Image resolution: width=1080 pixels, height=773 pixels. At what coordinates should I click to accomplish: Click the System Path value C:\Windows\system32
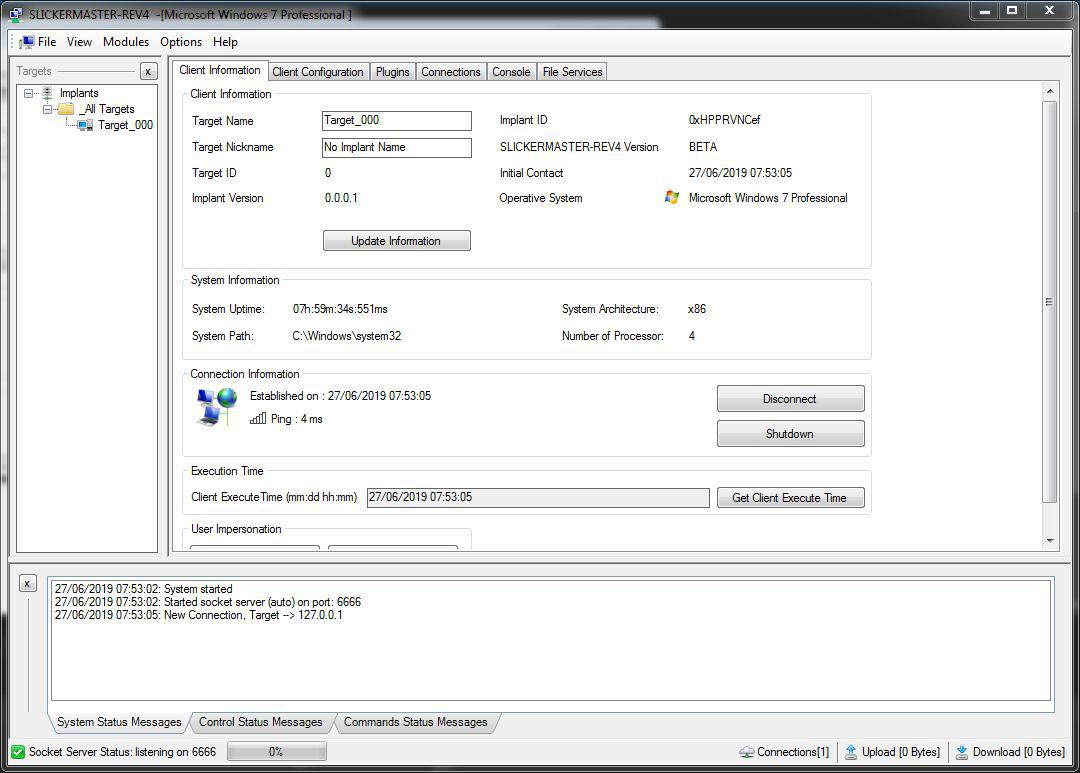point(346,336)
